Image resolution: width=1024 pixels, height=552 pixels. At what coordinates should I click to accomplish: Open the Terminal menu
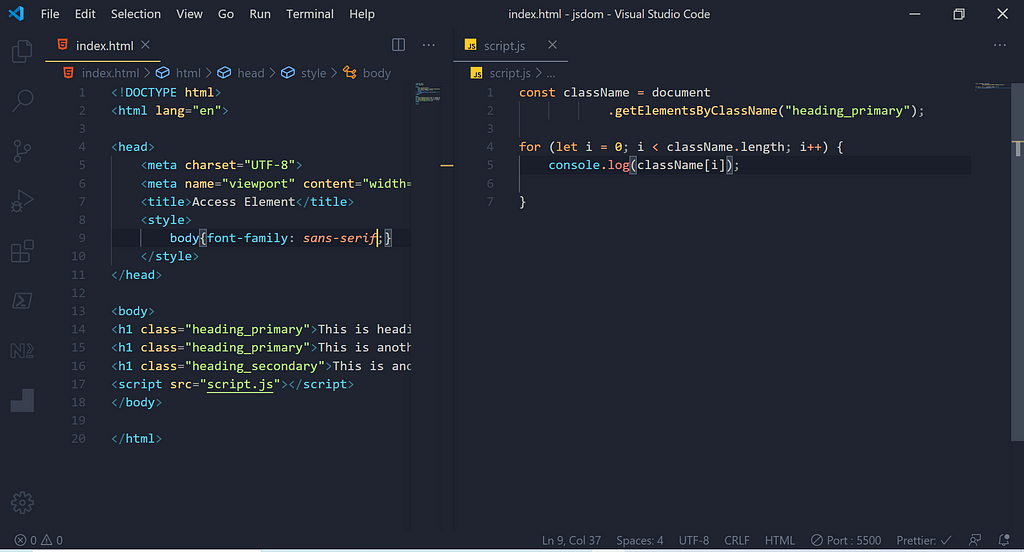click(x=310, y=14)
